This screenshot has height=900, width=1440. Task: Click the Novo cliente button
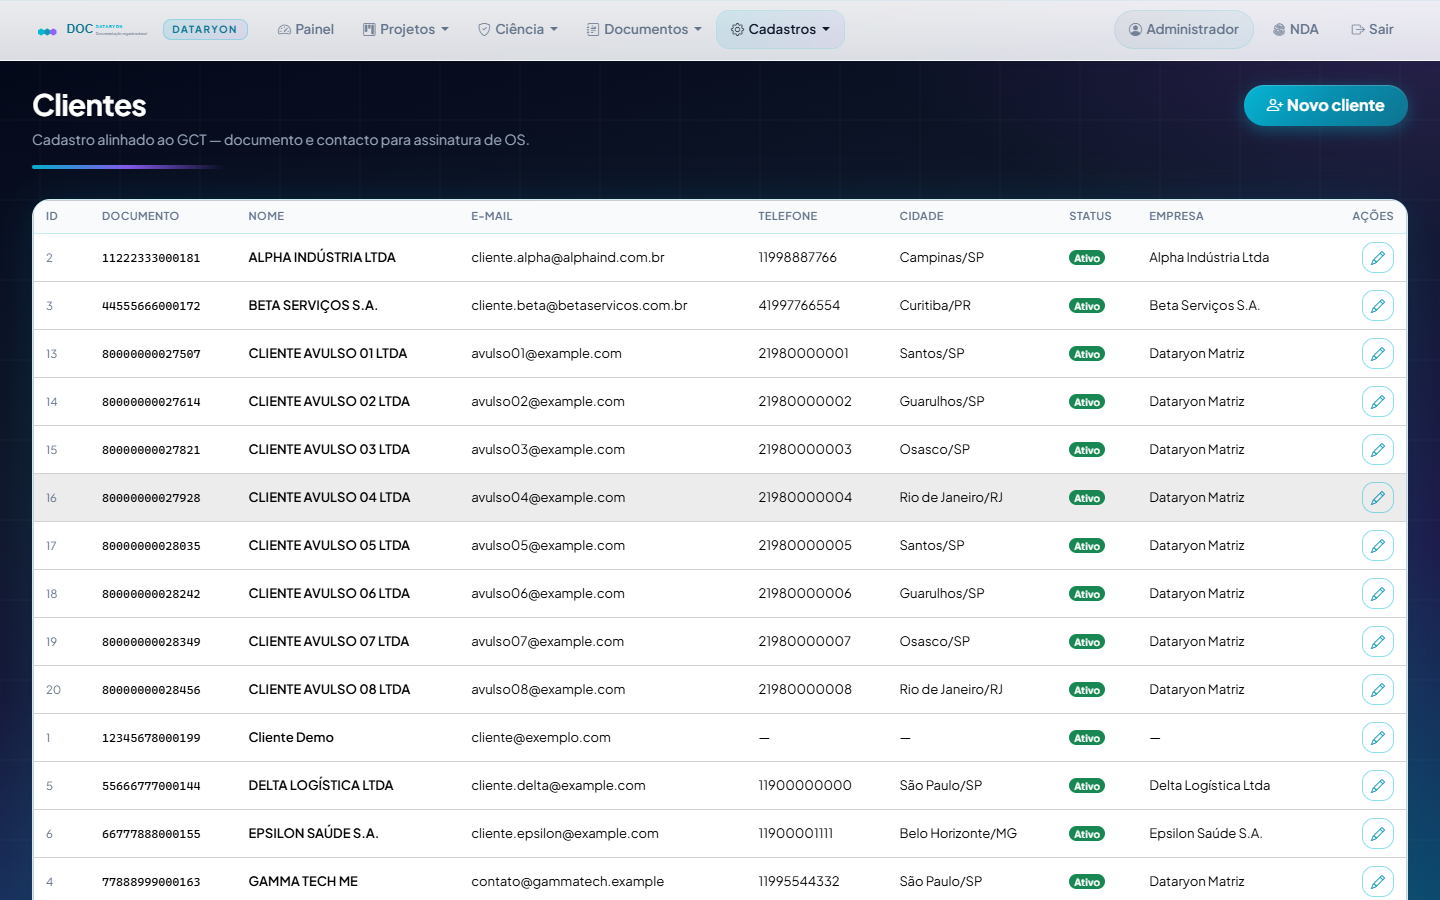[x=1325, y=105]
